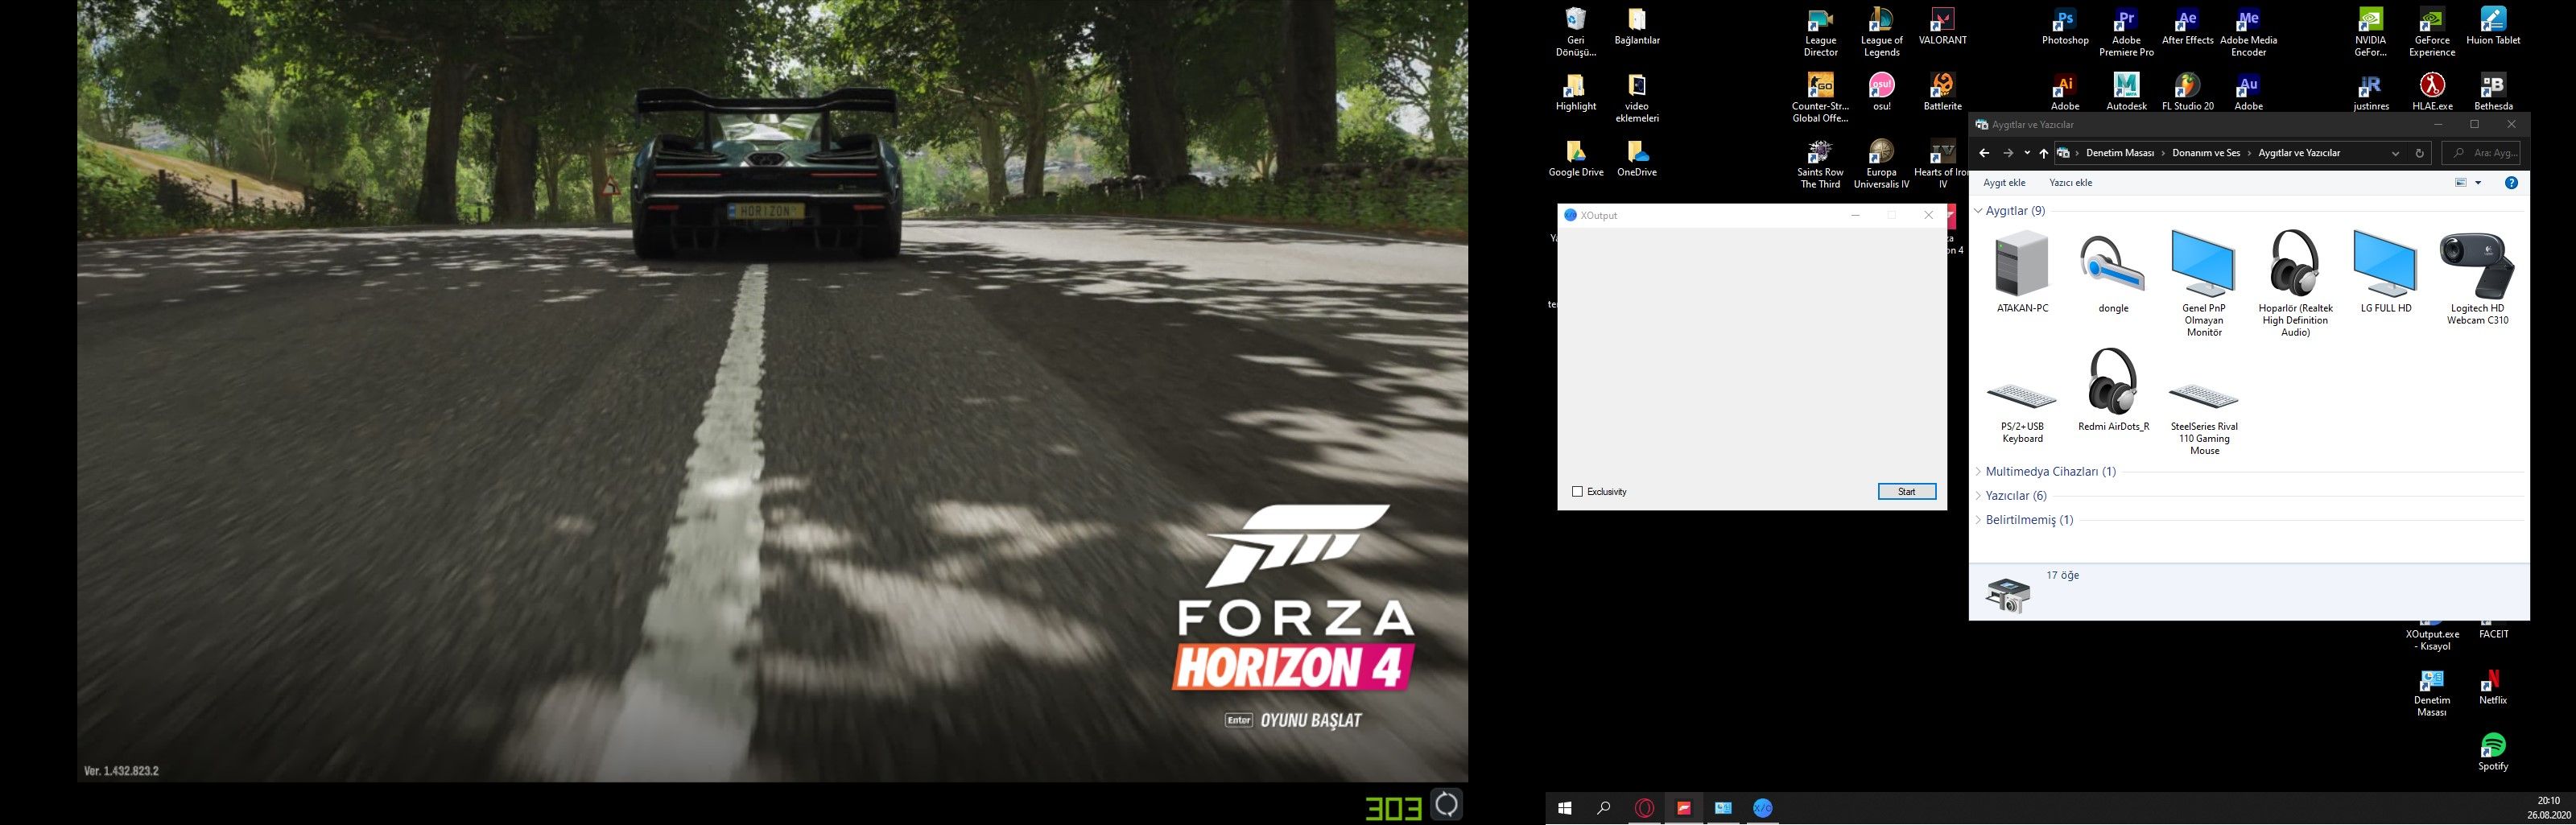The width and height of the screenshot is (2576, 825).
Task: Launch Photoshop from the desktop
Action: coord(2065,26)
